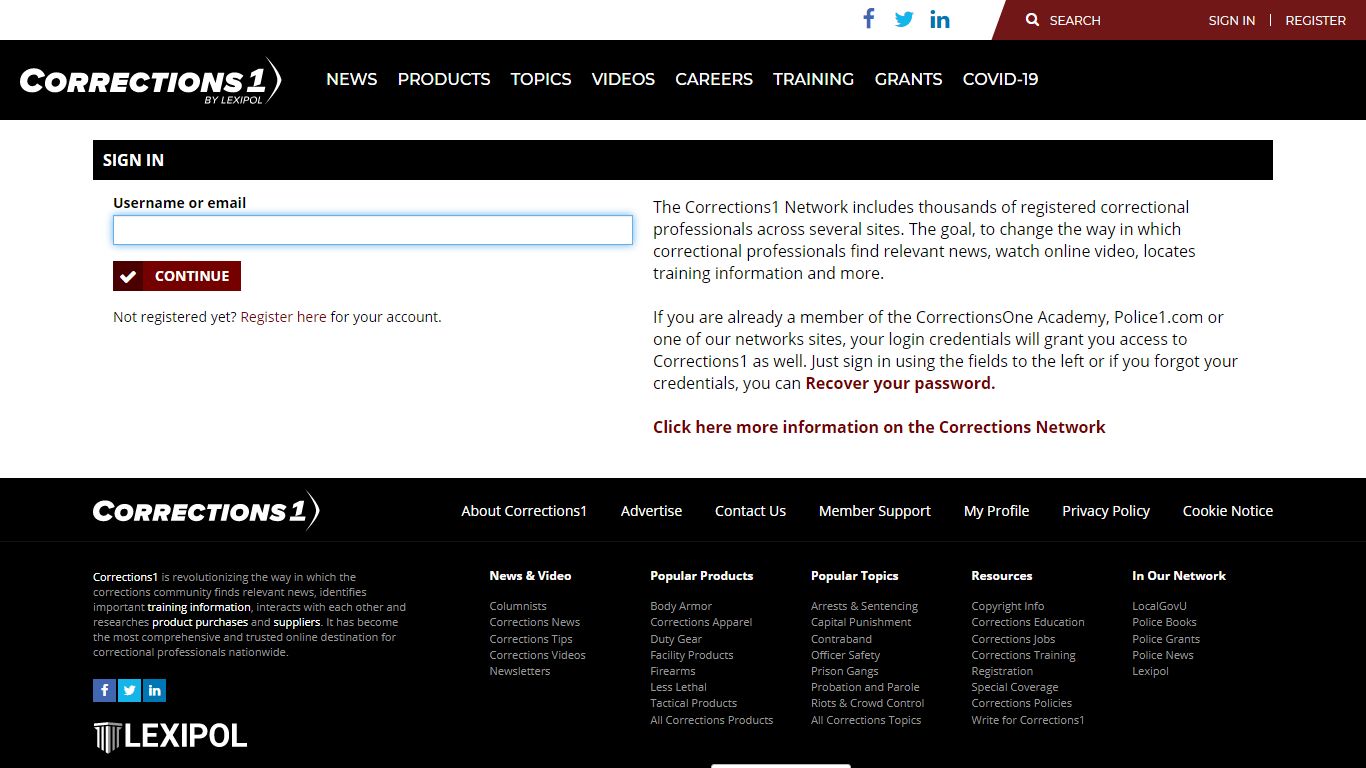This screenshot has height=768, width=1366.
Task: Open Contraband topic link
Action: pos(842,639)
